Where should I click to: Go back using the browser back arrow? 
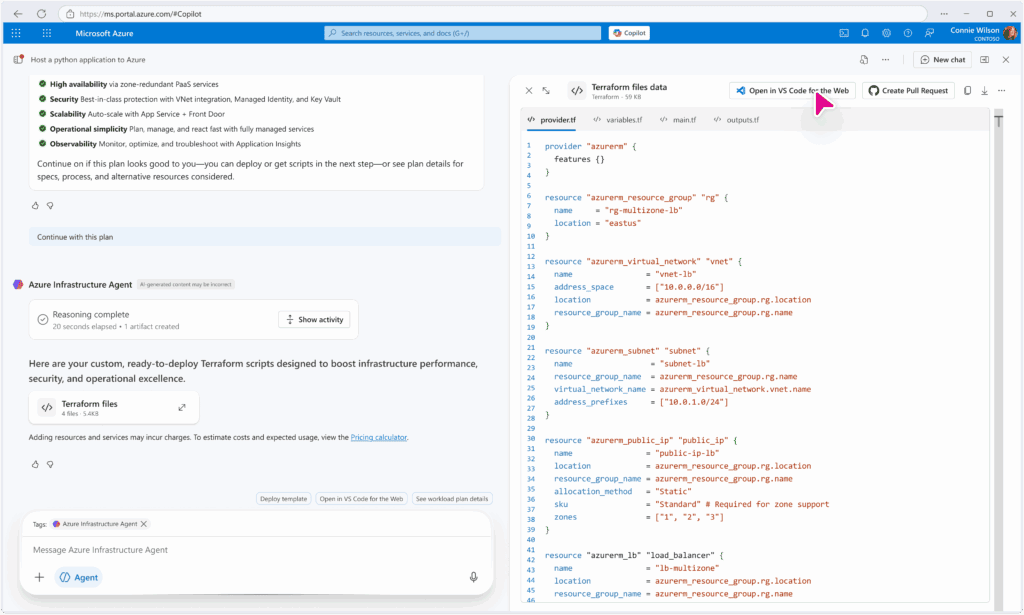[x=18, y=14]
